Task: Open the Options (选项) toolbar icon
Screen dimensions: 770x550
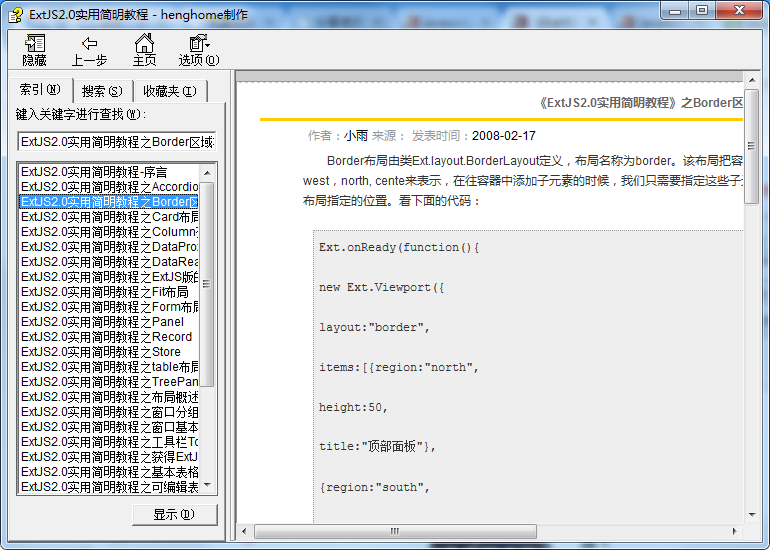Action: tap(198, 43)
